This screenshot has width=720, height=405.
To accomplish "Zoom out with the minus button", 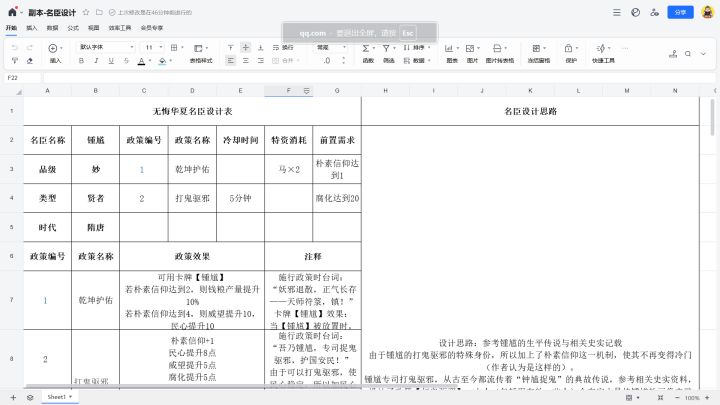I will point(677,398).
